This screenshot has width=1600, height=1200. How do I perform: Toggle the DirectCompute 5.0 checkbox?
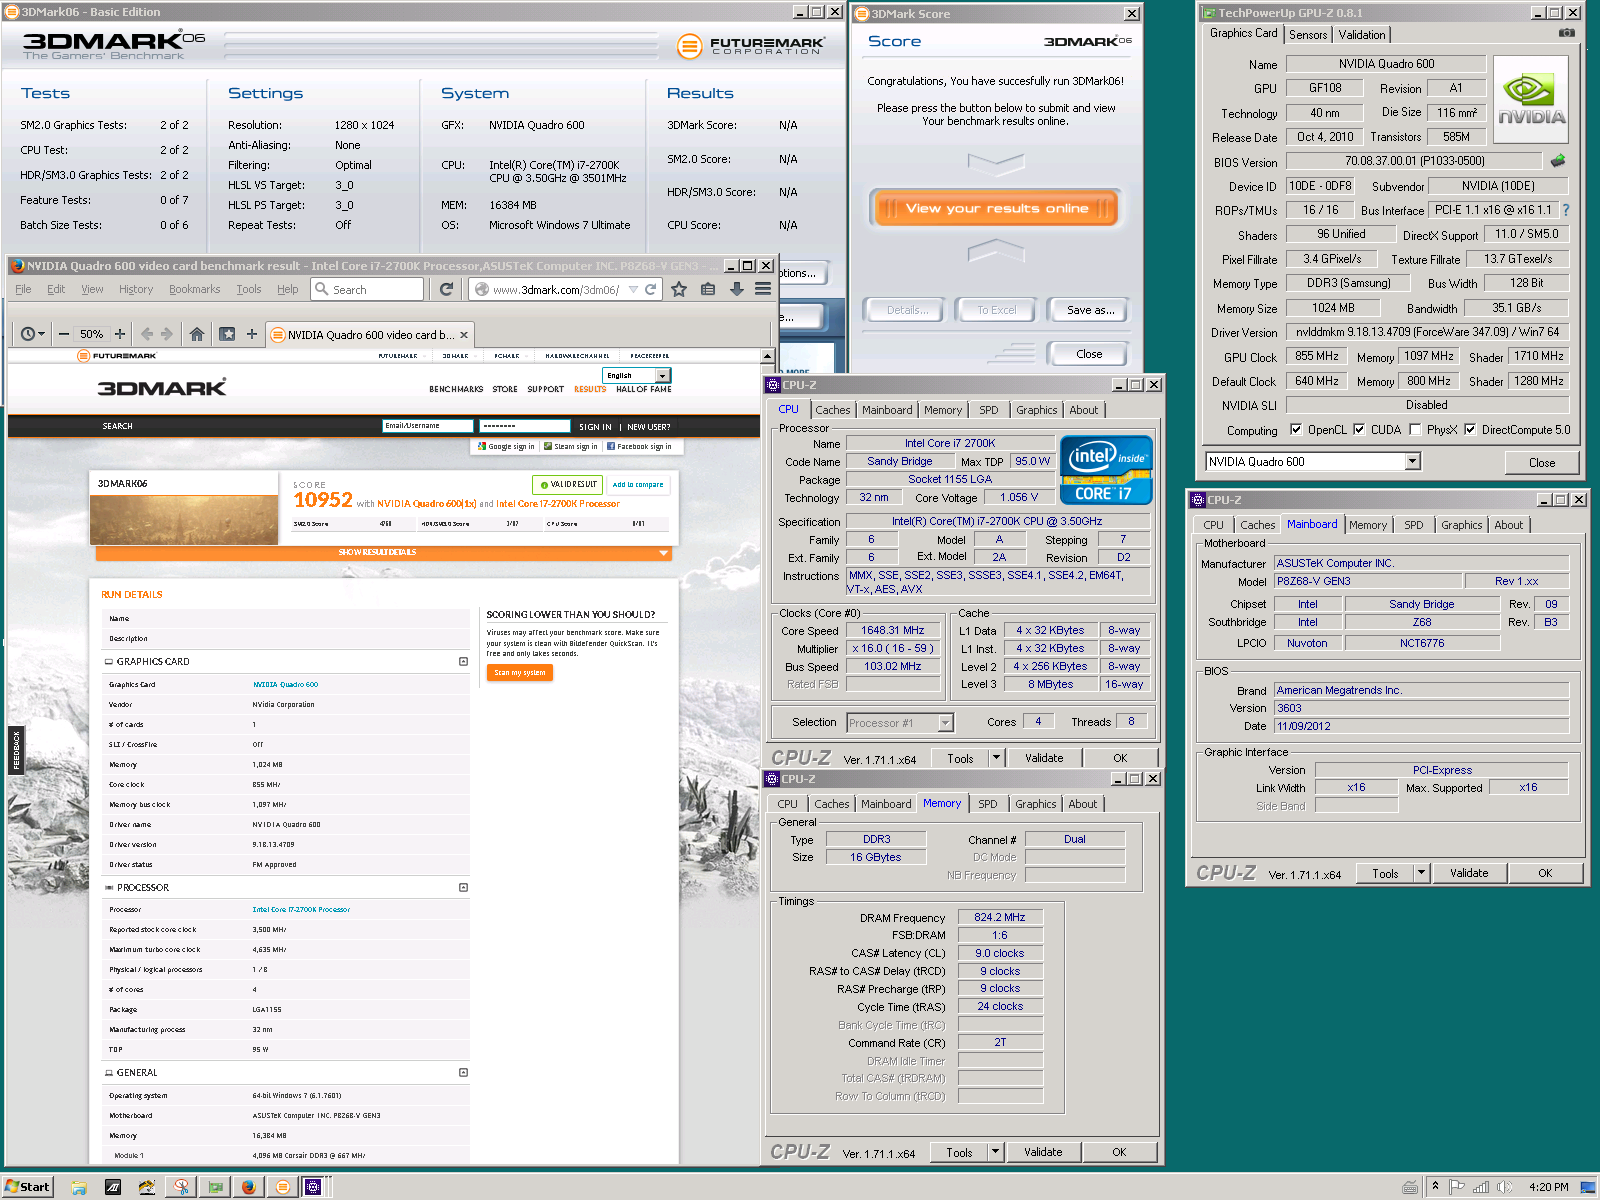[1470, 430]
